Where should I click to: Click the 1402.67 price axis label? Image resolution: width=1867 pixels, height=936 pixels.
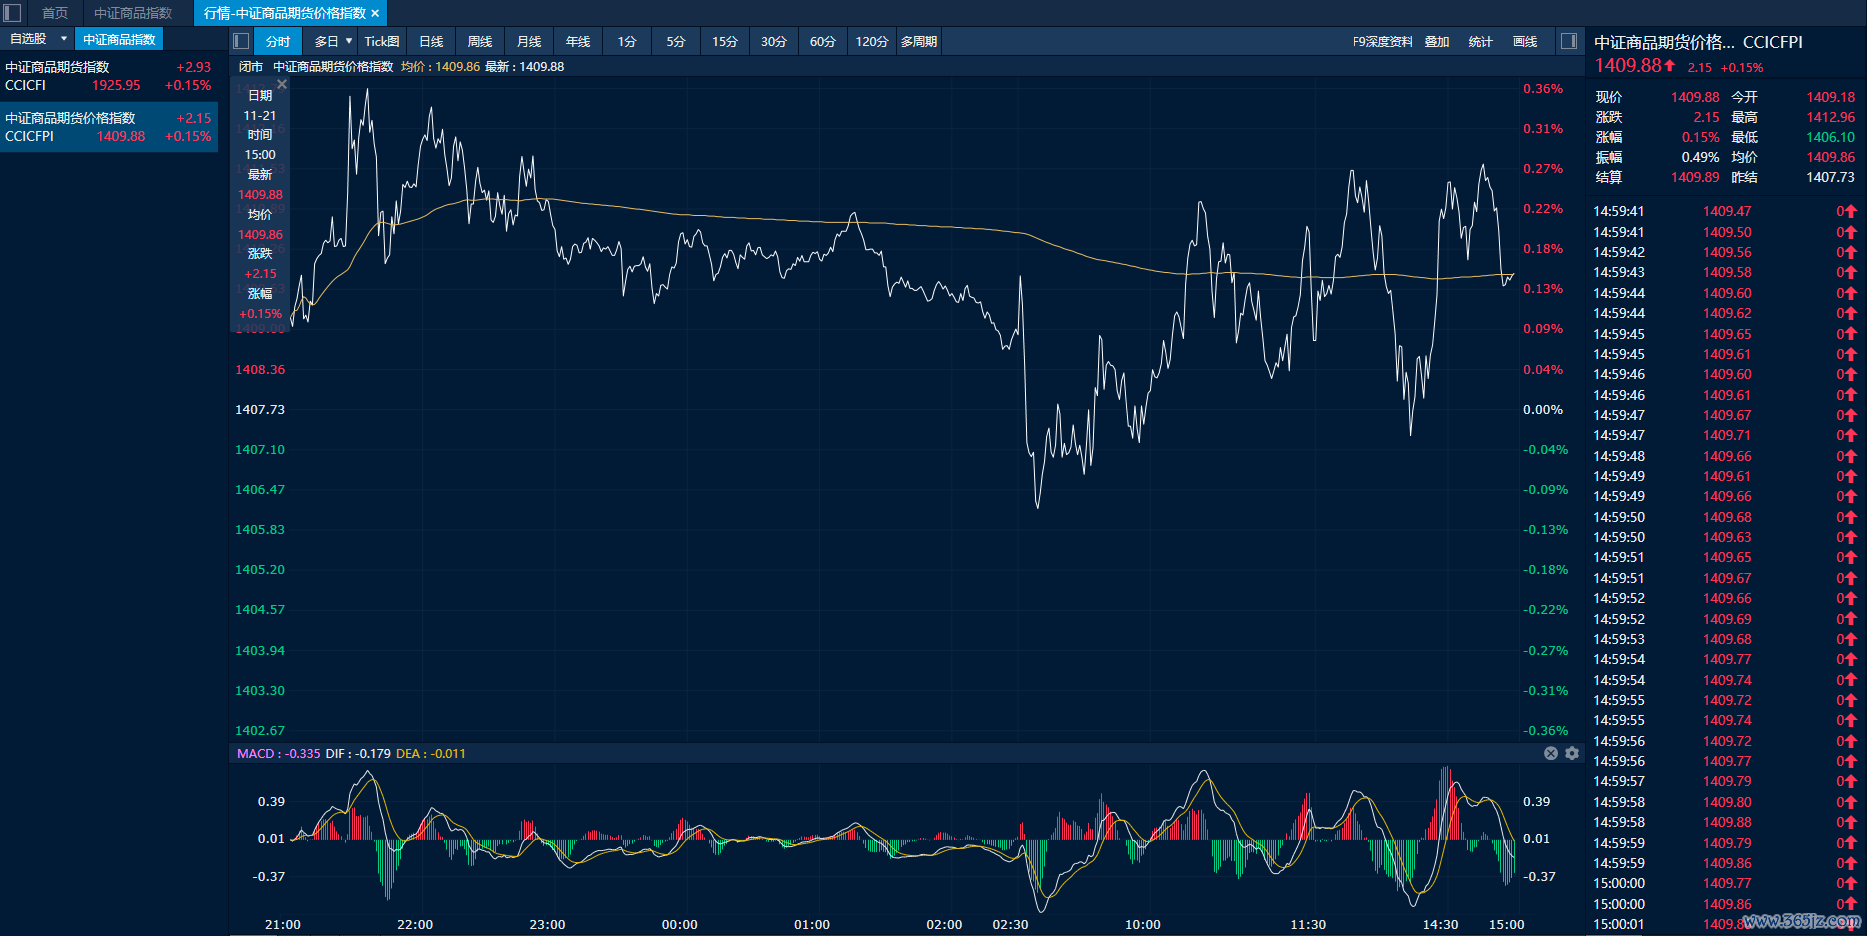260,730
